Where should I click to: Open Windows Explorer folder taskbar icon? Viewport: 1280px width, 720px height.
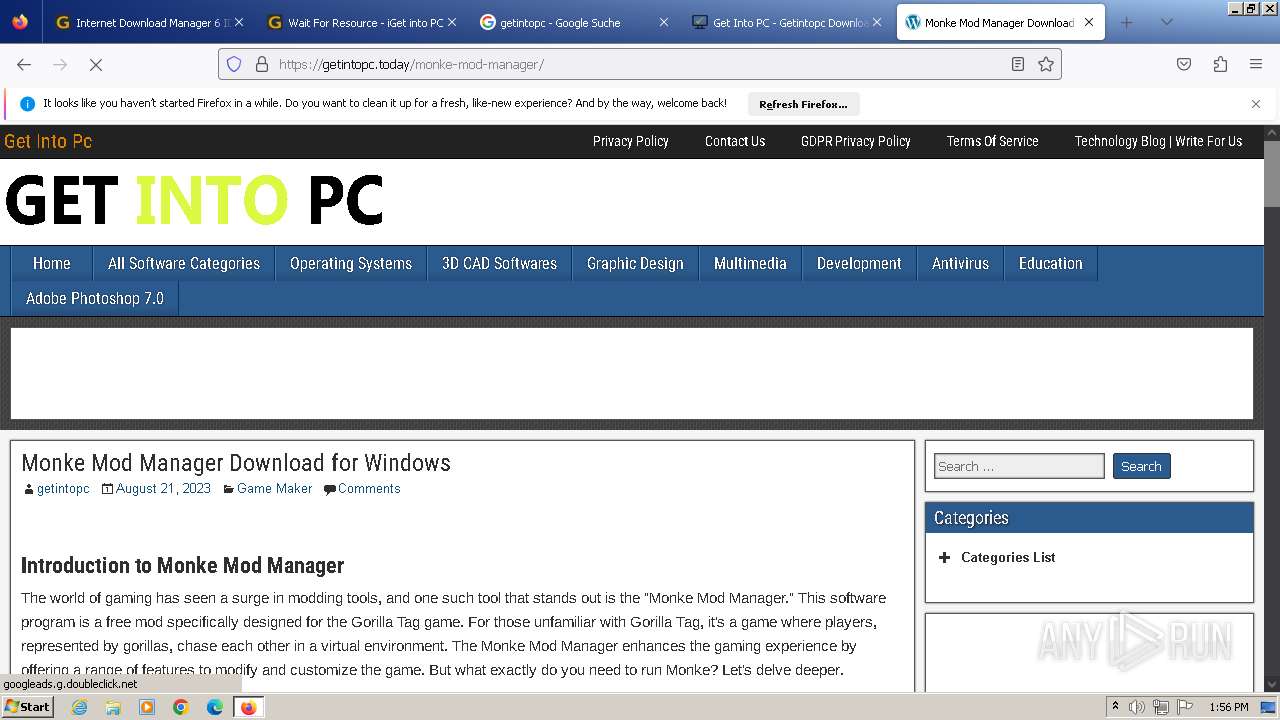click(113, 707)
